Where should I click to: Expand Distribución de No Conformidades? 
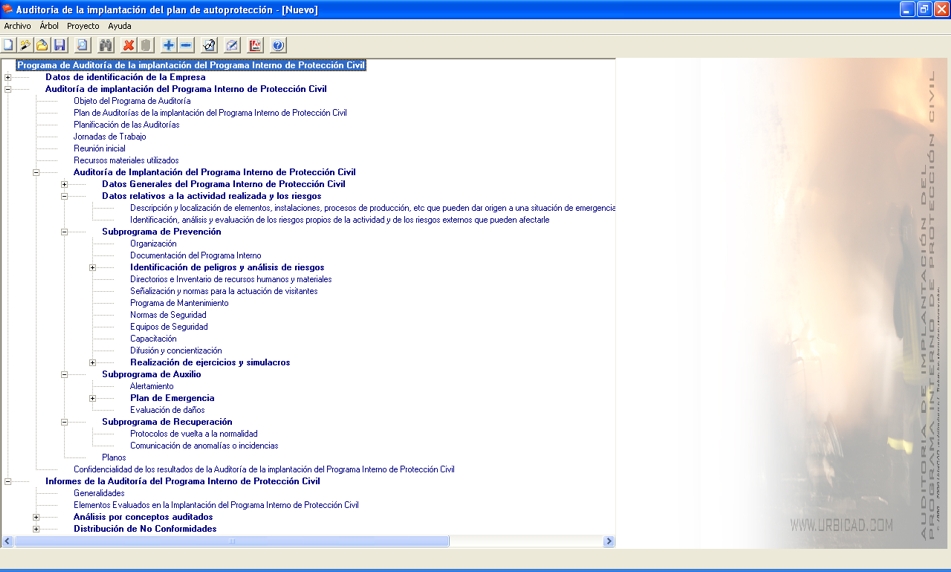pyautogui.click(x=36, y=529)
